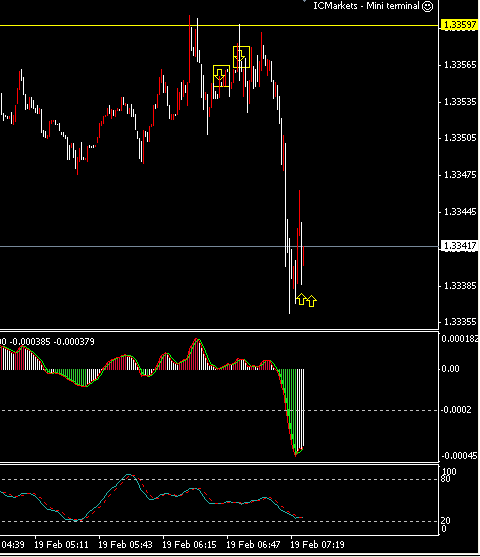This screenshot has height=557, width=480.
Task: Click MACD scale zero level 0.00
Action: [x=451, y=369]
